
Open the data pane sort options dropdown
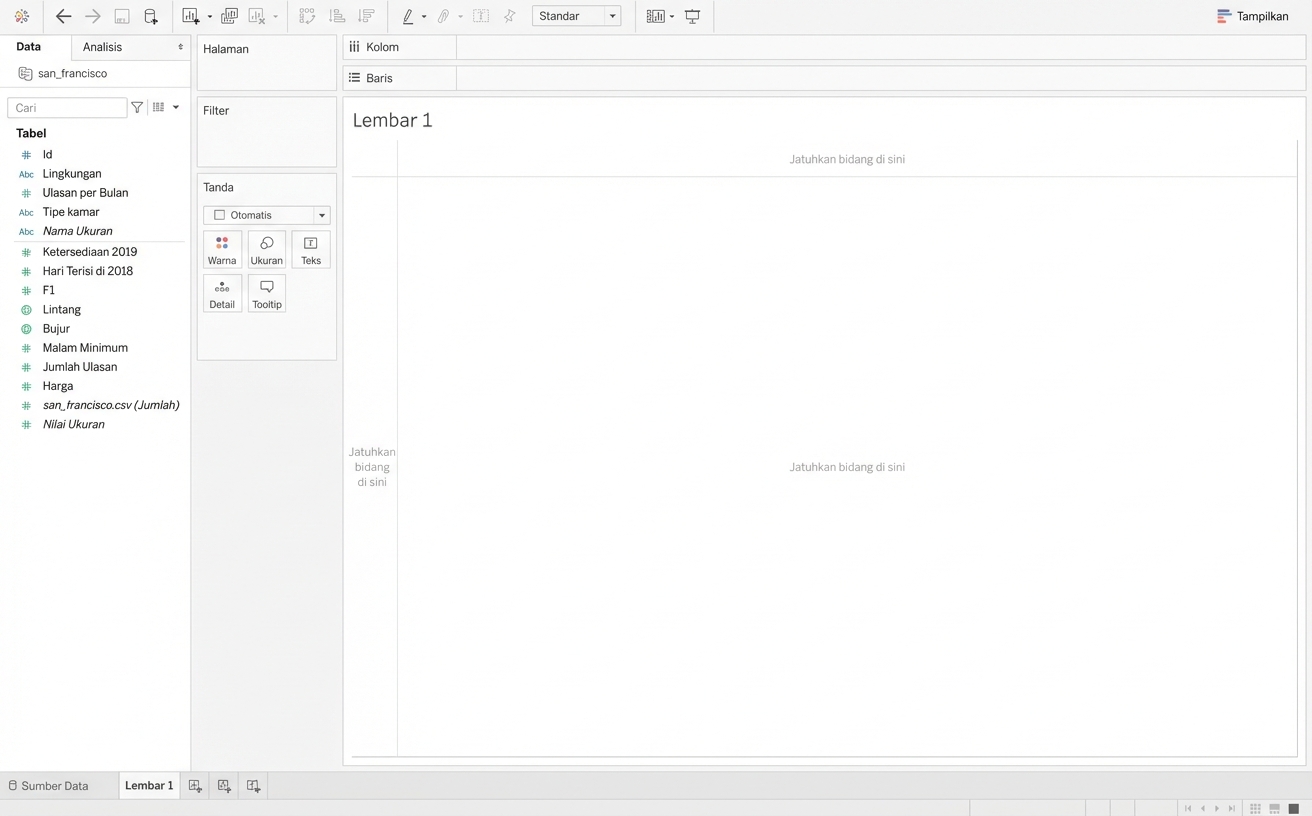[x=176, y=107]
